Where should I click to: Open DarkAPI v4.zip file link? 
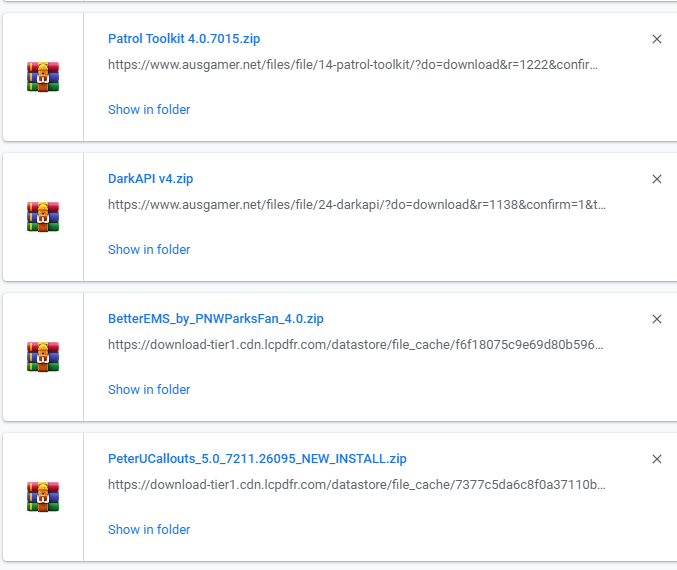150,179
